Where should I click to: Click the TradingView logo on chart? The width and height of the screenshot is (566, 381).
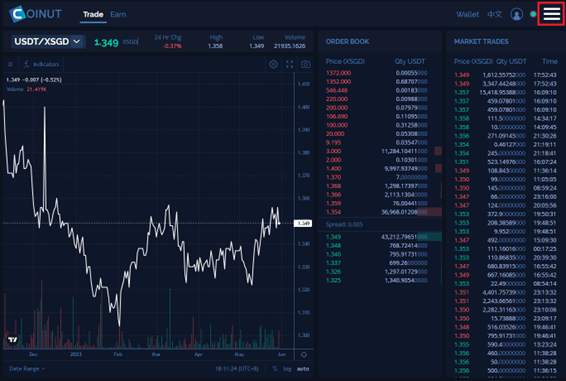13,339
